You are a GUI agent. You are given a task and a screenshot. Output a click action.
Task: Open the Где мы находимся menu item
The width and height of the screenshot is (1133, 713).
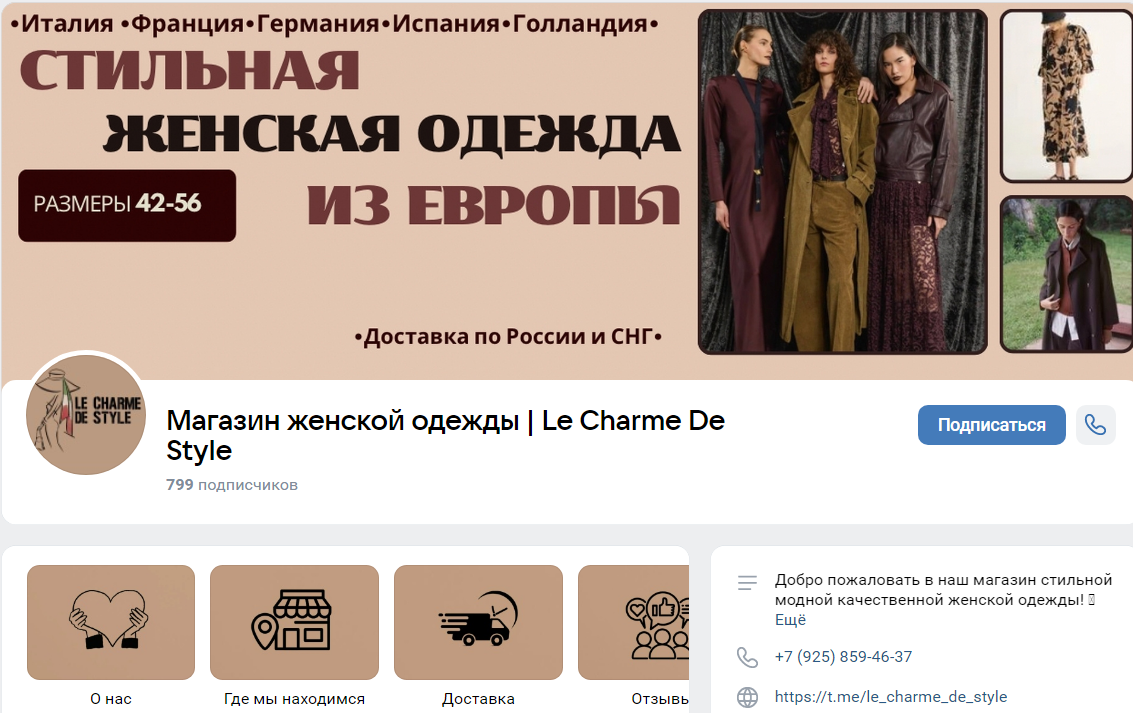point(294,699)
